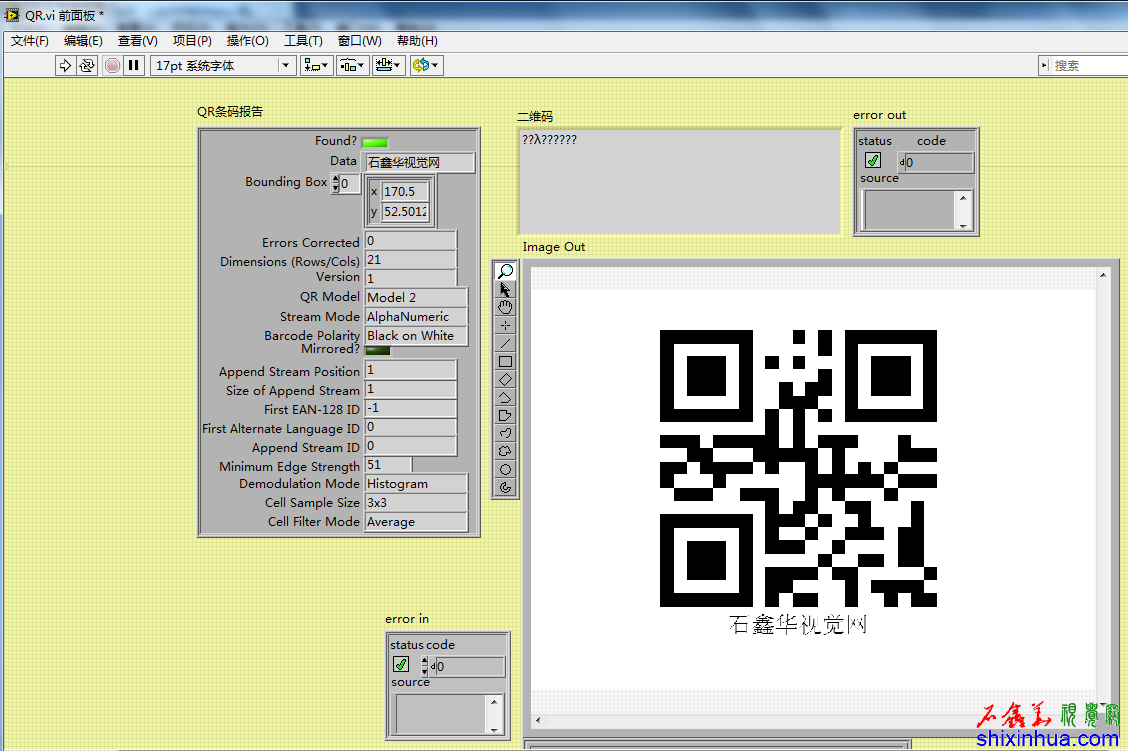Increment the Bounding Box array index

pos(335,178)
